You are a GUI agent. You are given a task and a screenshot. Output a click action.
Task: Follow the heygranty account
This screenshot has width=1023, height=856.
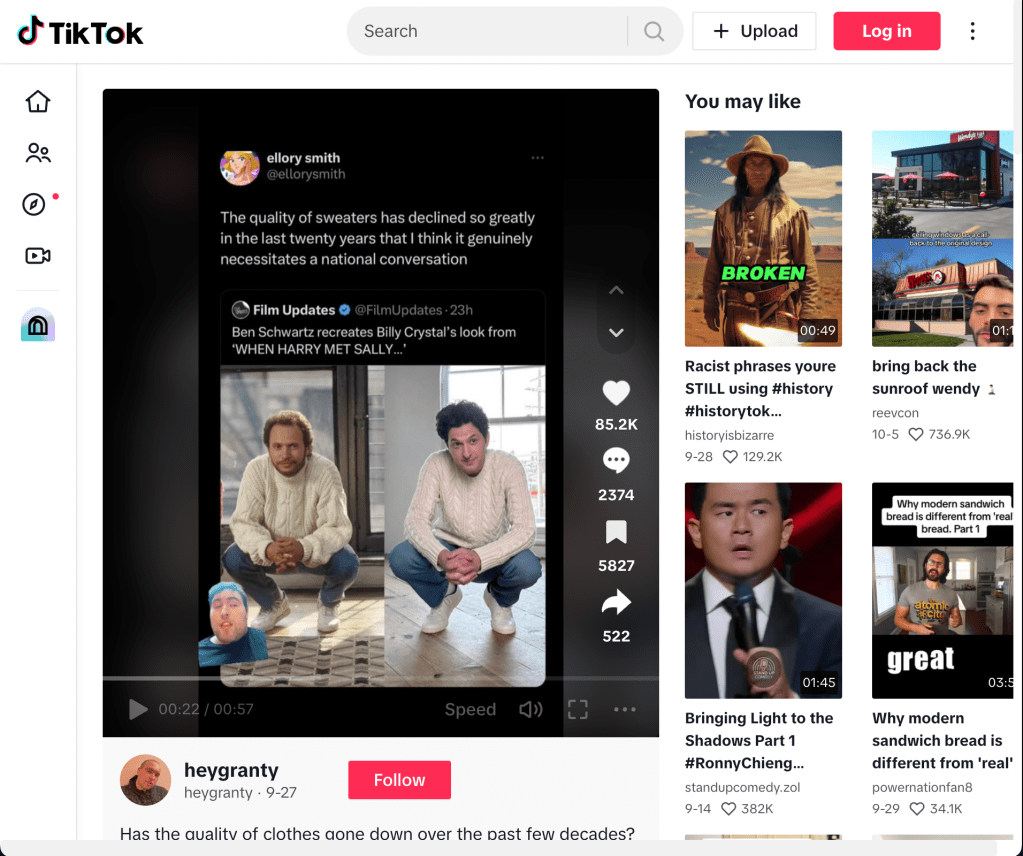pyautogui.click(x=399, y=780)
